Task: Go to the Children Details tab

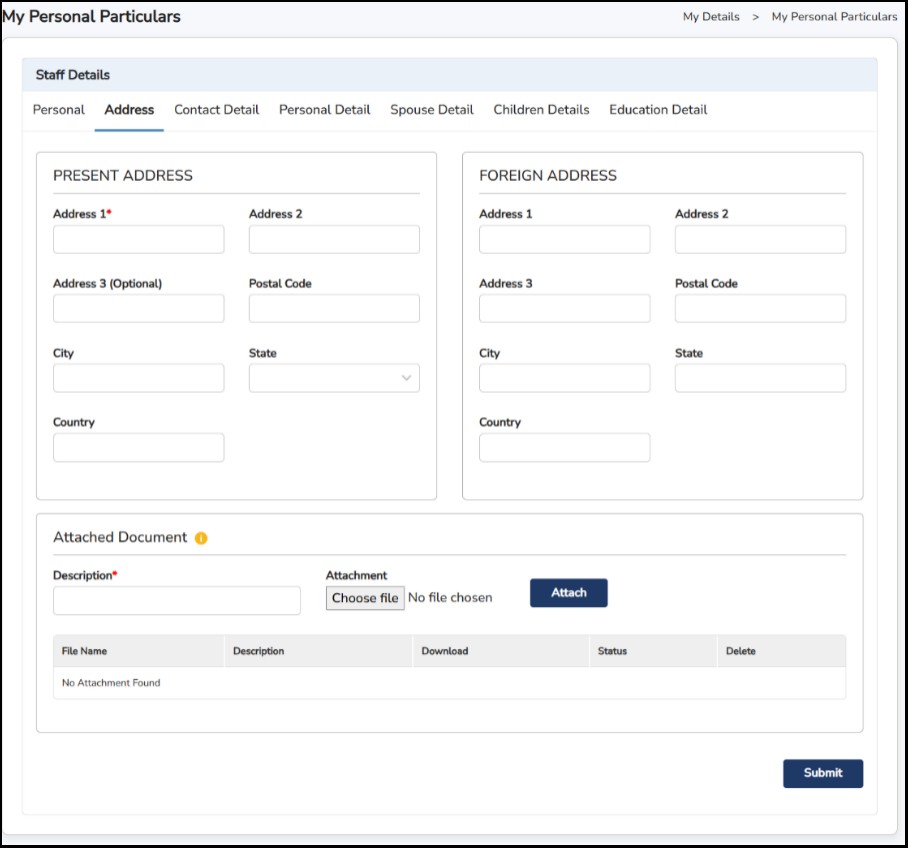Action: [x=541, y=110]
